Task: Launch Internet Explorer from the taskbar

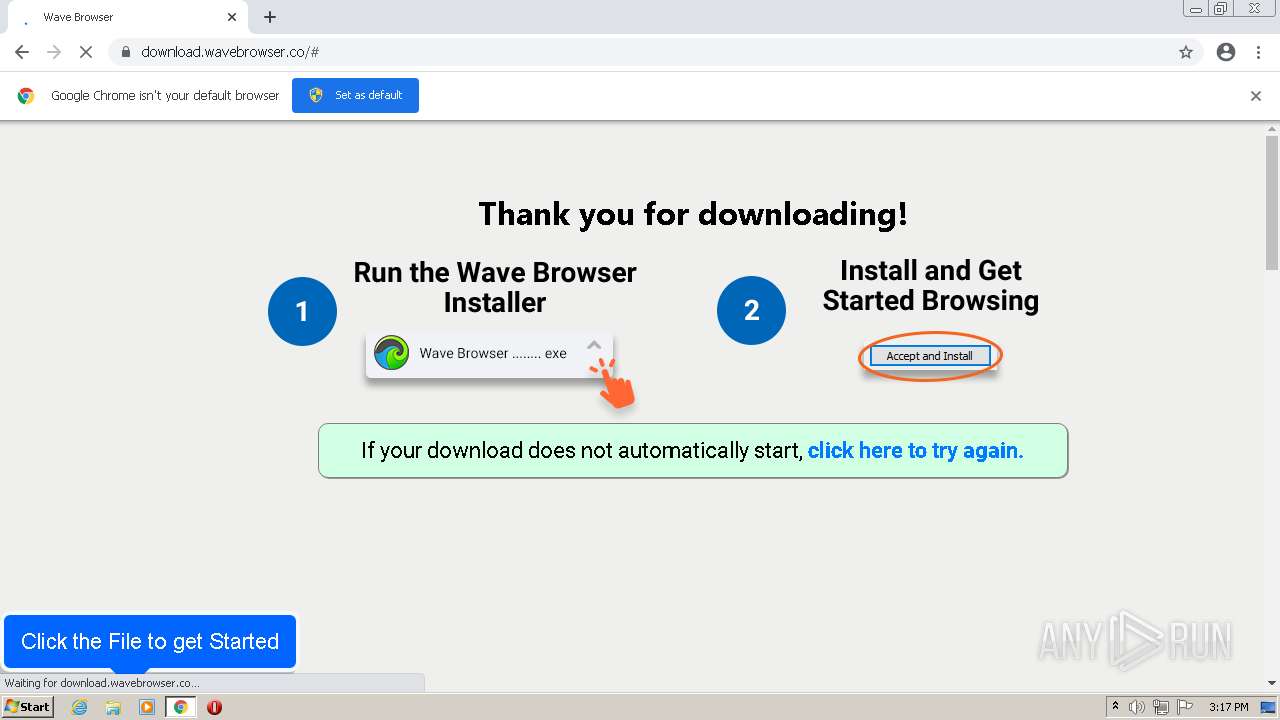Action: coord(80,707)
